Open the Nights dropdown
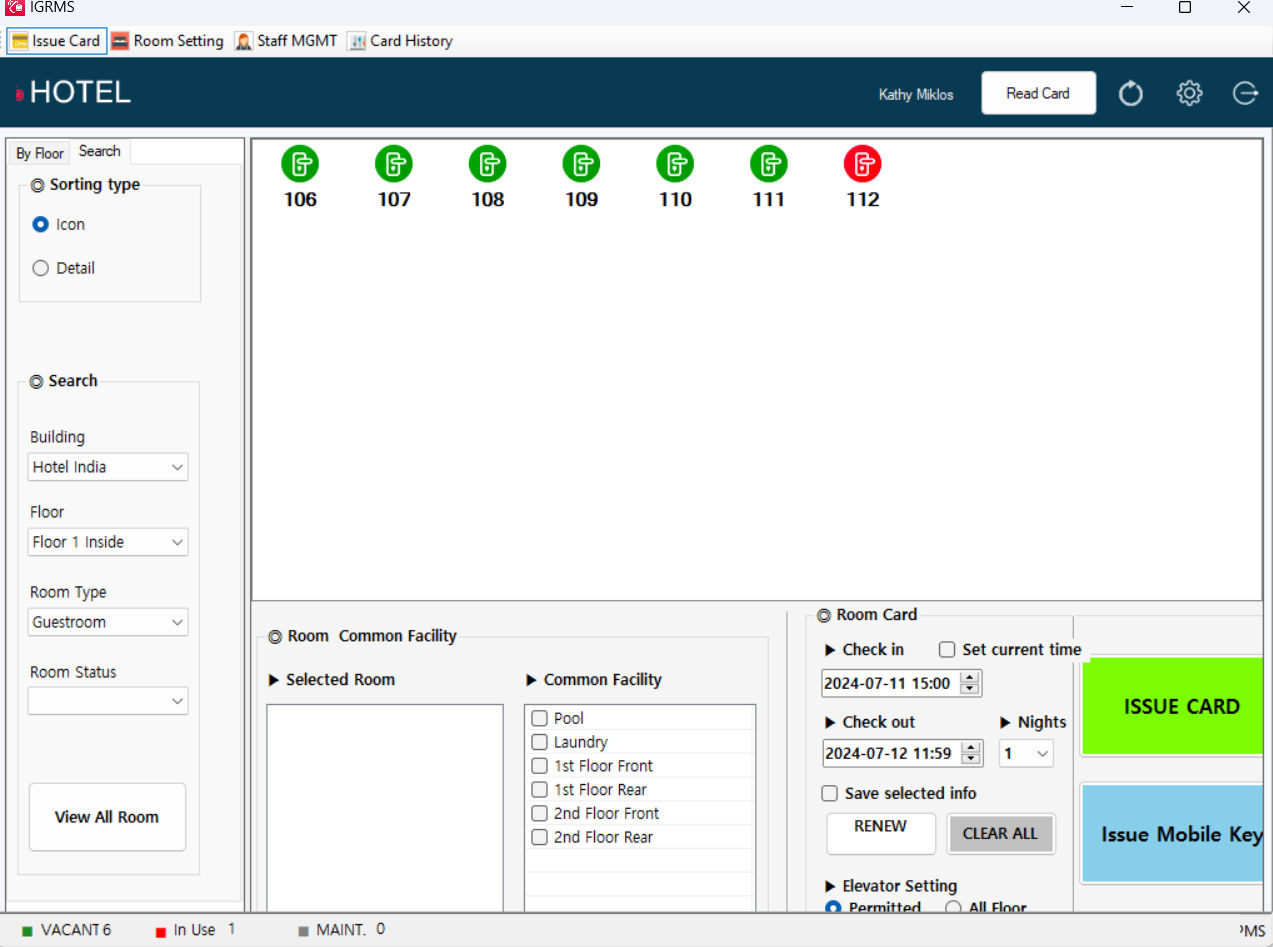Screen dimensions: 1273x947 (1026, 753)
